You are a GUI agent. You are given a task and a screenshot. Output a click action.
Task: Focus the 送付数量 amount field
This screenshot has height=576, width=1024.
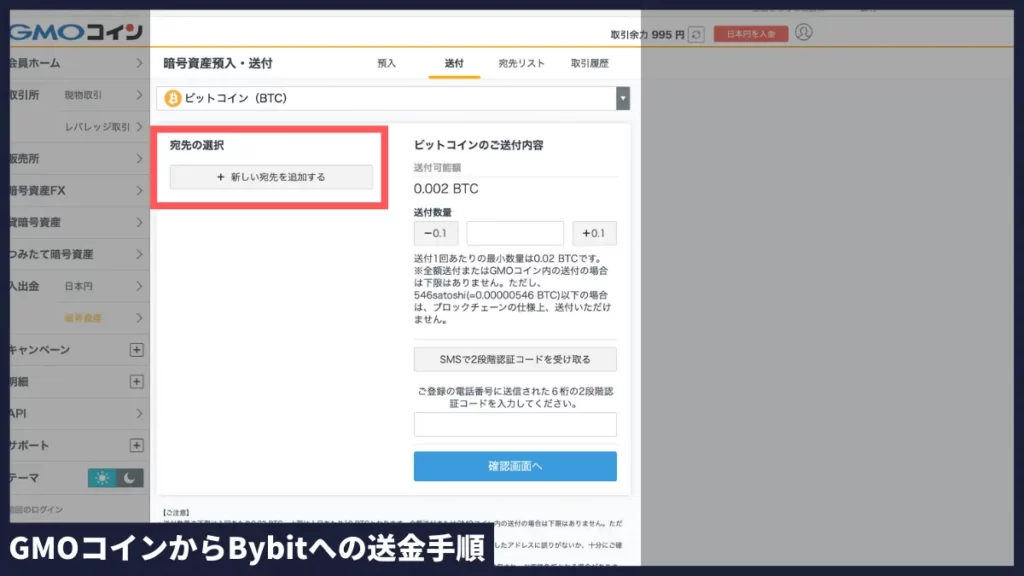515,233
